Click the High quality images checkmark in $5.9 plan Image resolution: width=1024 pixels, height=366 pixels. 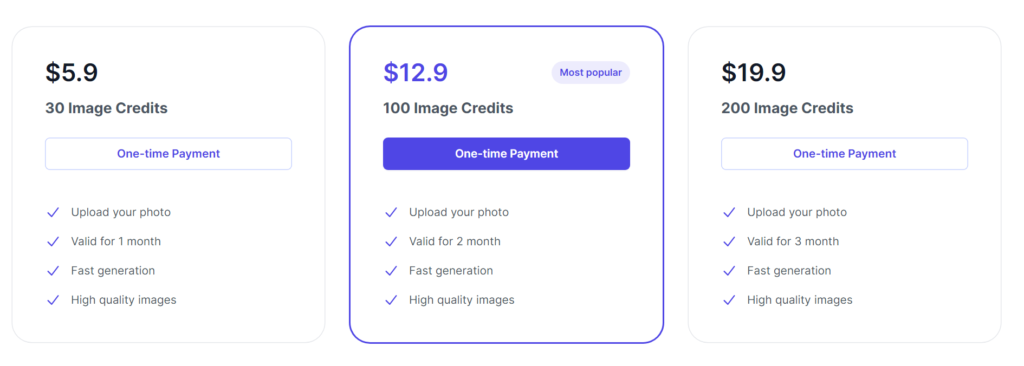click(x=53, y=300)
